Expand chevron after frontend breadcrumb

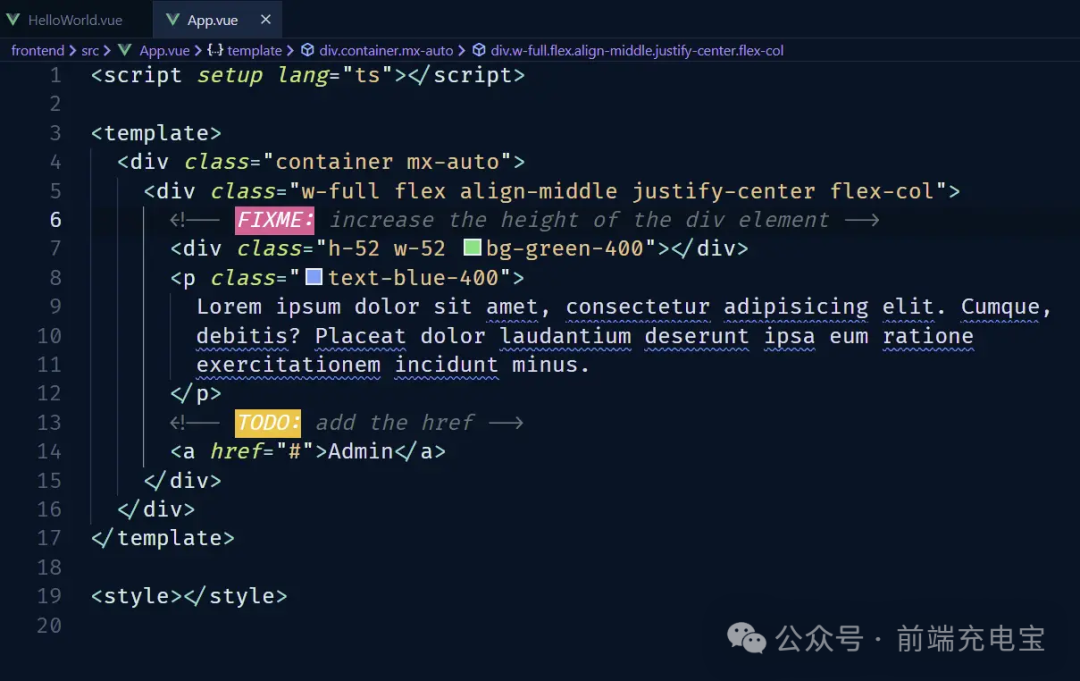[72, 50]
